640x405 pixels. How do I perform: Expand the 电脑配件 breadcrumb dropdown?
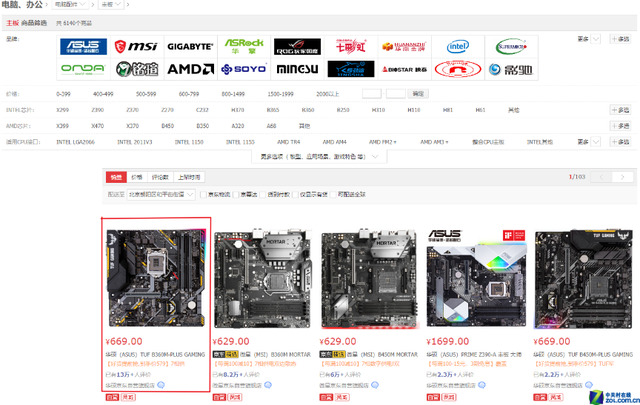(x=70, y=4)
